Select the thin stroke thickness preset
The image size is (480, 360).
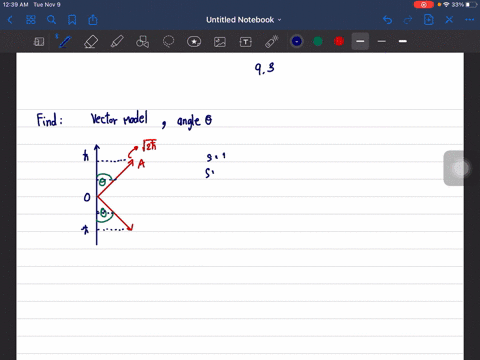382,41
